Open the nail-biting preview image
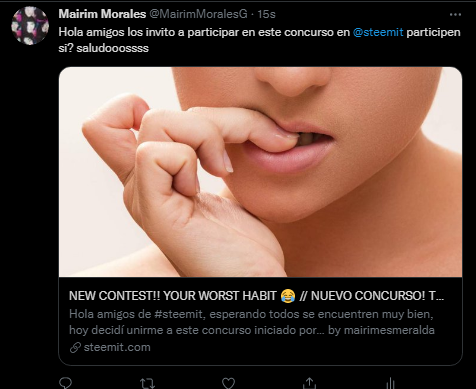Viewport: 476px width, 389px height. click(260, 172)
